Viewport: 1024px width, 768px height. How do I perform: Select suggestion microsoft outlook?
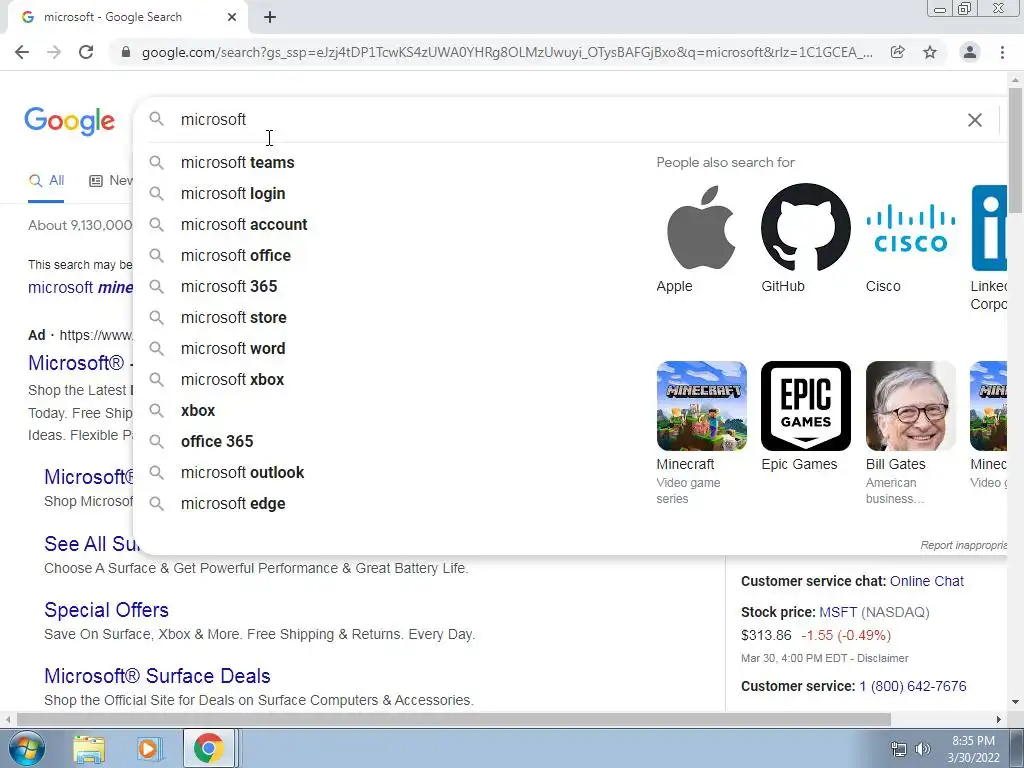(242, 473)
